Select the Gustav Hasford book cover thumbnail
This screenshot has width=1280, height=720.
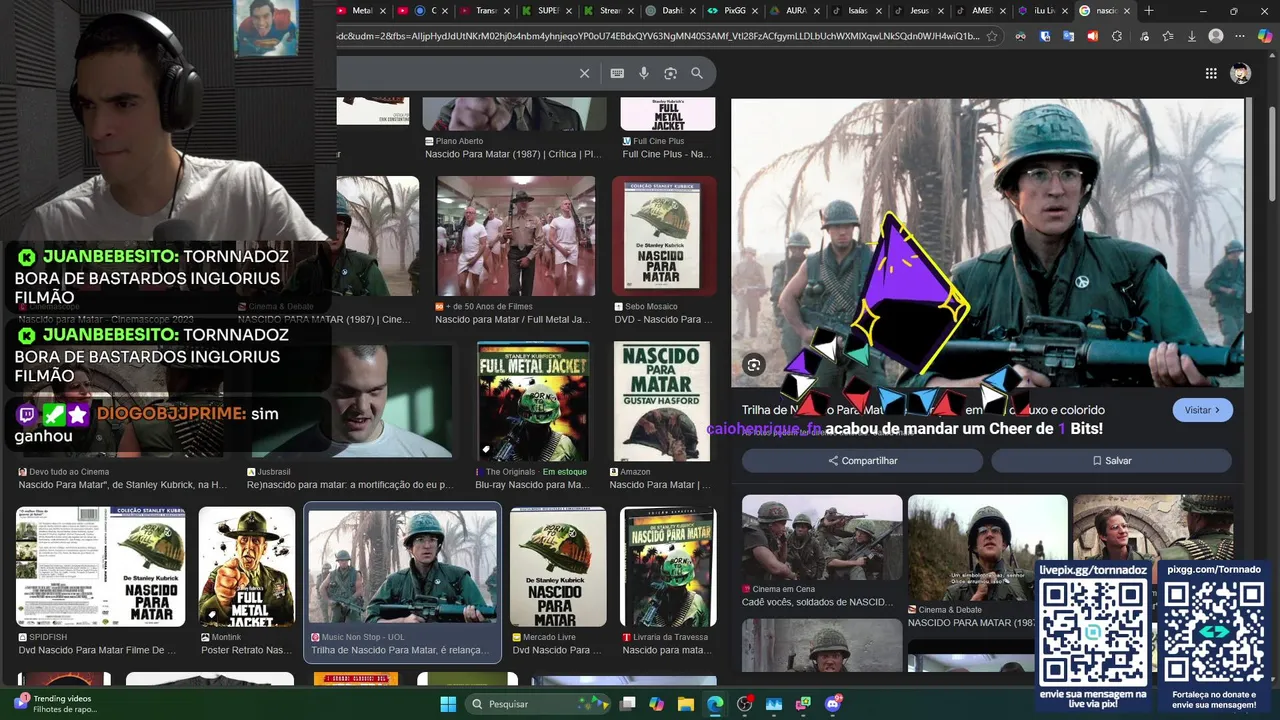(x=662, y=401)
